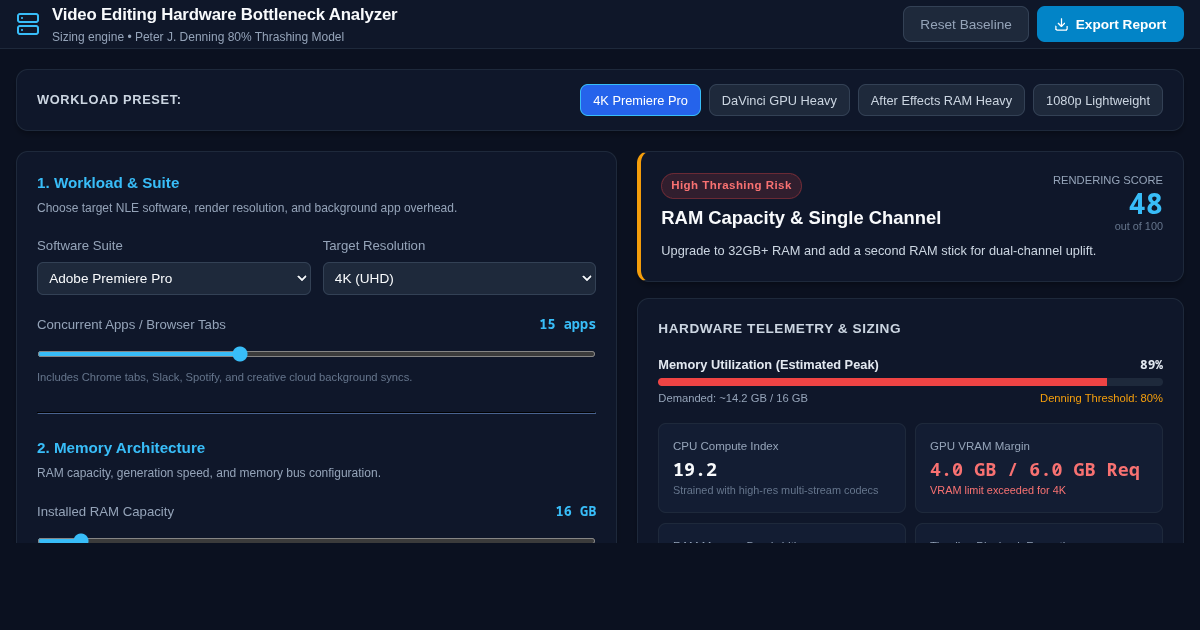Open the Software Suite dropdown
Screen dimensions: 1200x630
coord(174,278)
